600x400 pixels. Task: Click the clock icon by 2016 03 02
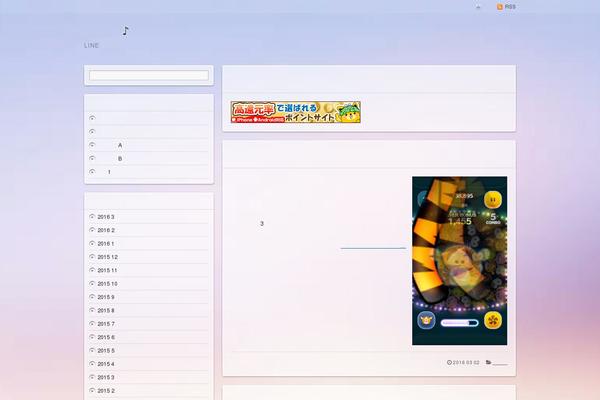coord(449,362)
